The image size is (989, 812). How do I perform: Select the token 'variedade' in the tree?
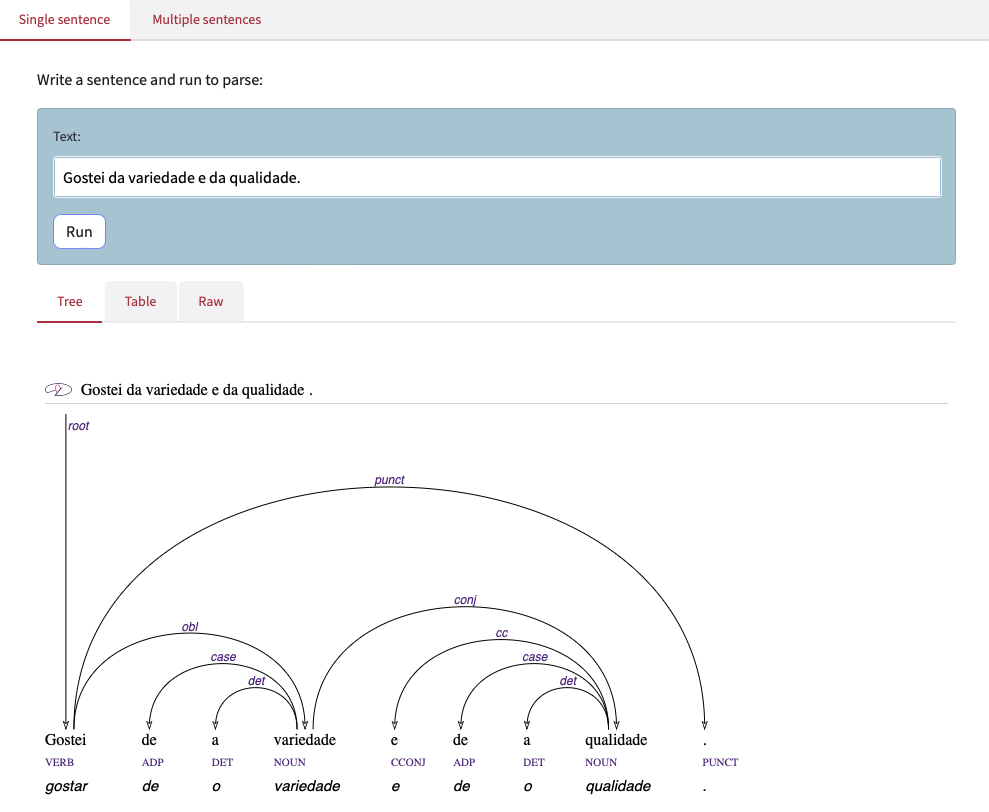(305, 740)
